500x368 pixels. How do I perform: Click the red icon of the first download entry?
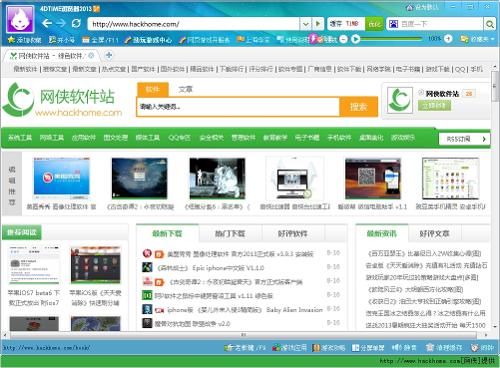[147, 253]
